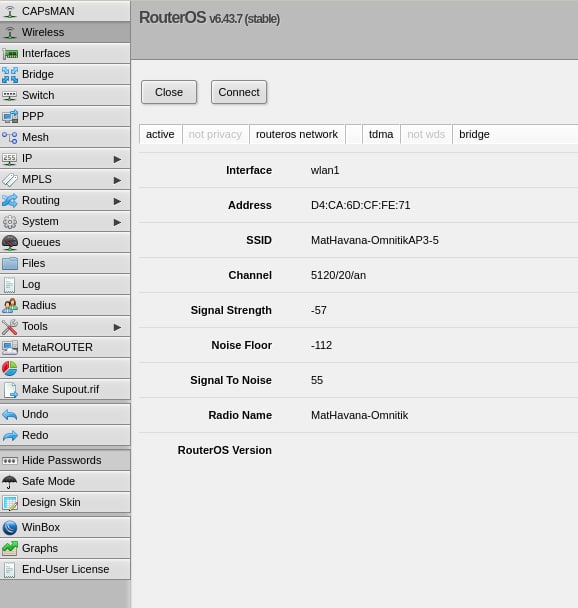Click the Signal Strength value -57
The image size is (578, 608).
click(319, 310)
